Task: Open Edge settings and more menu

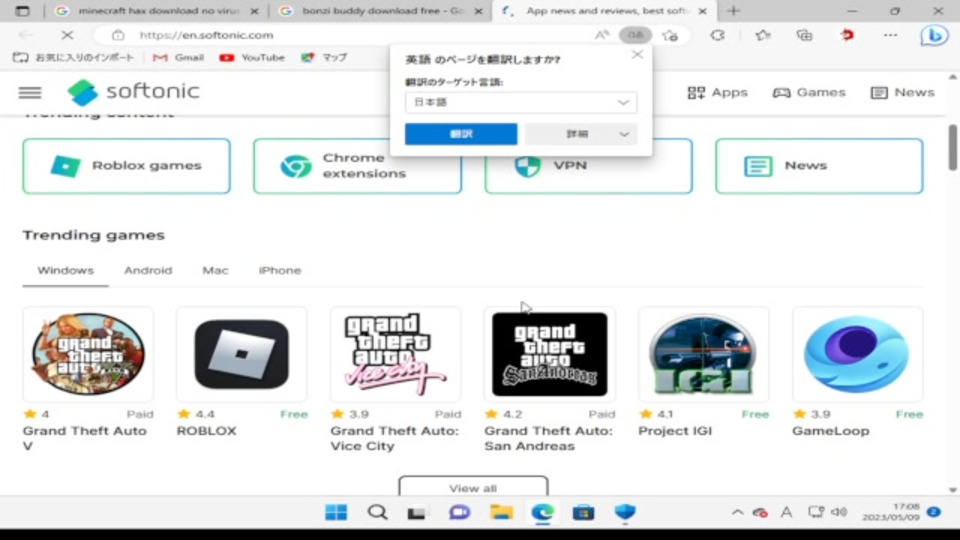Action: coord(890,35)
